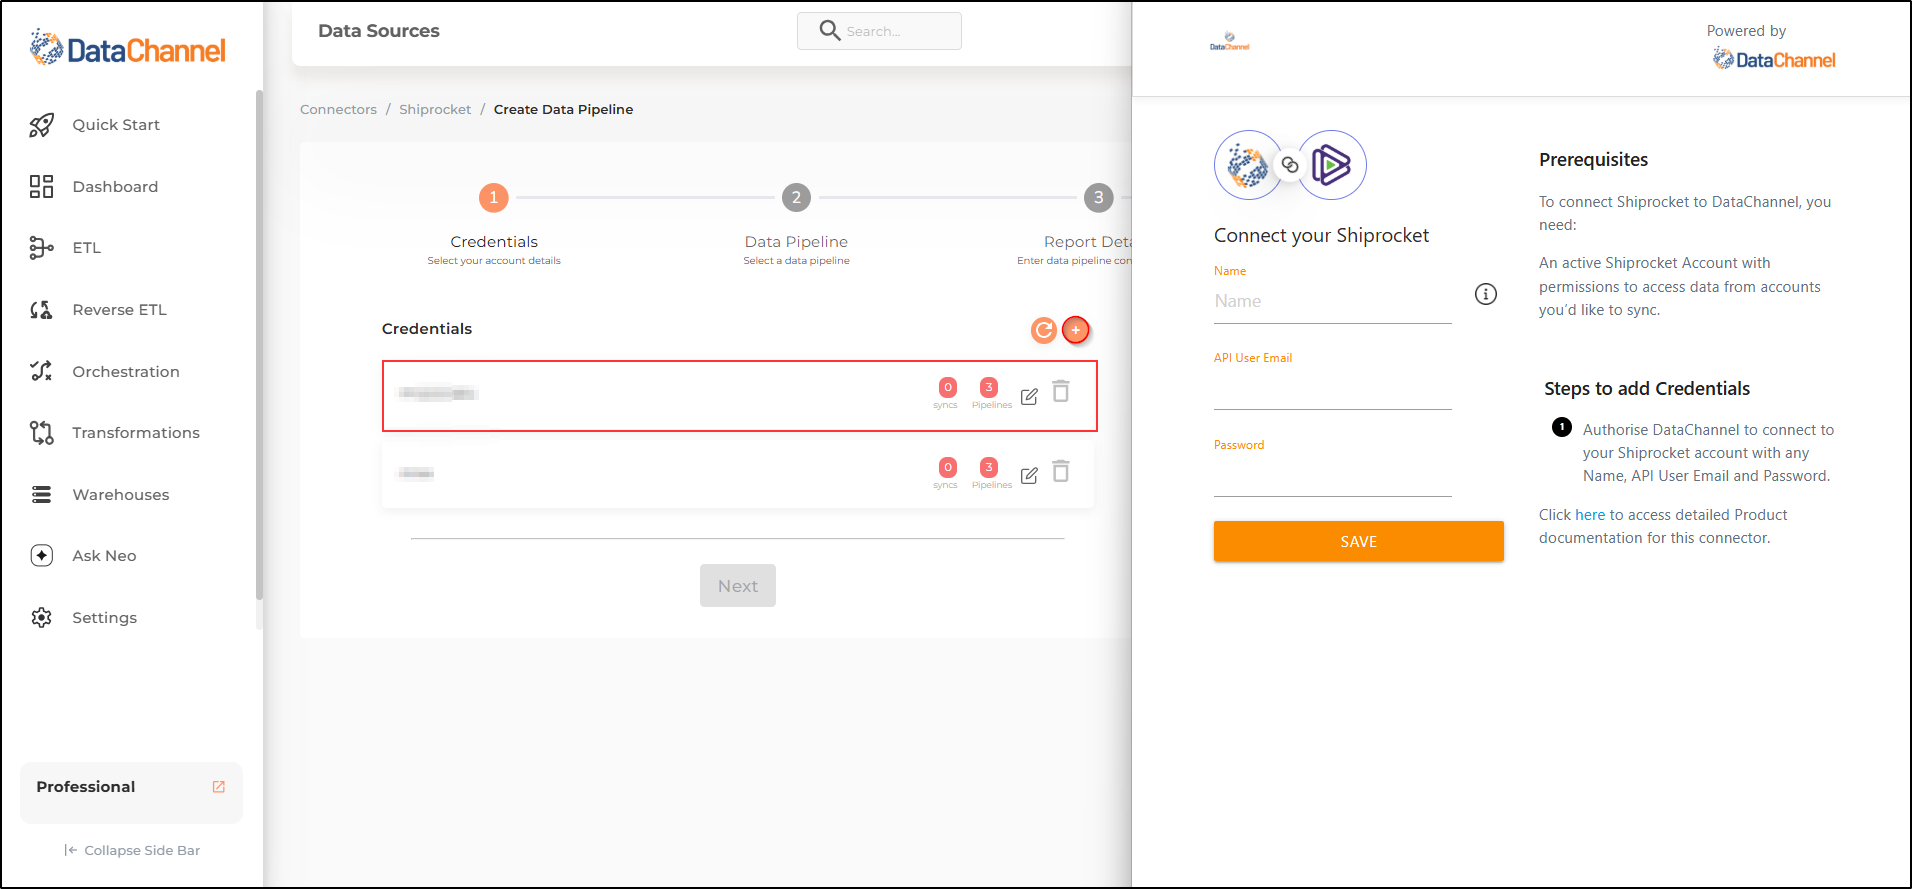Click the Shiprocket breadcrumb
Screen dimensions: 1912x889
coord(435,109)
